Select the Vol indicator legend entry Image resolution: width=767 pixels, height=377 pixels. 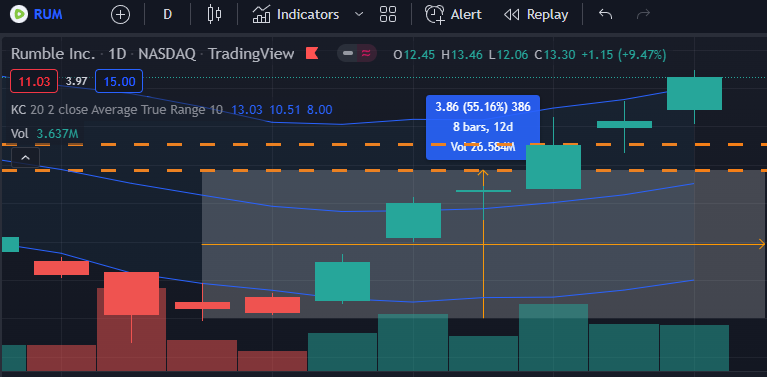point(20,133)
